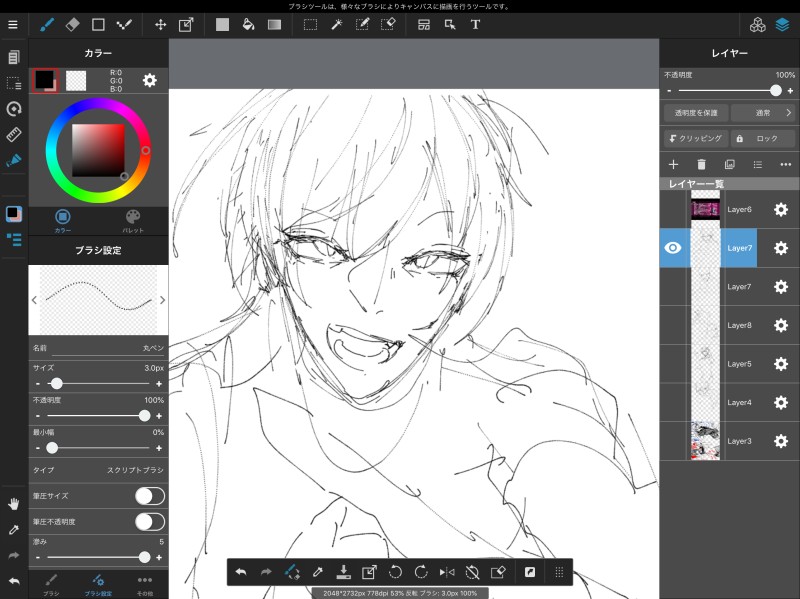Select the Magic Wand tool

pos(336,24)
